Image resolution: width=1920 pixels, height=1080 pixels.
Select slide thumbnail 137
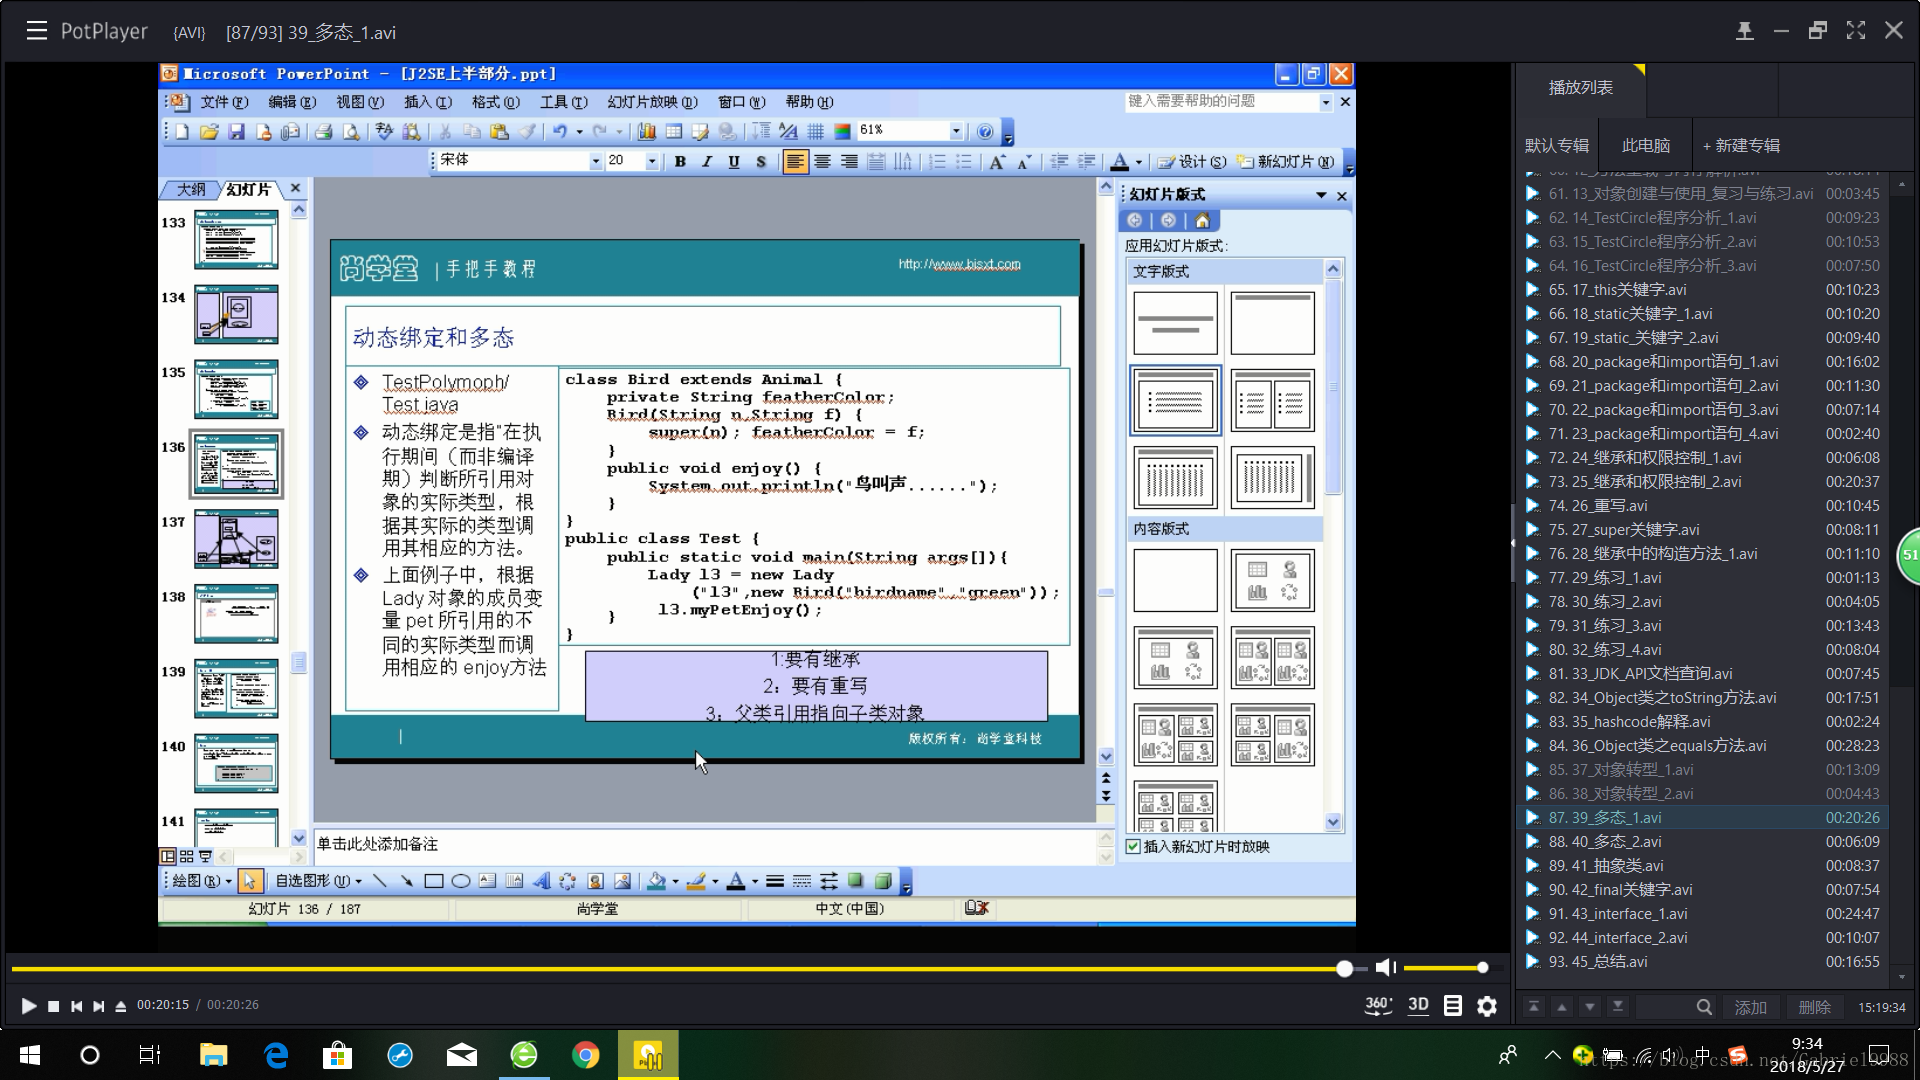tap(236, 538)
